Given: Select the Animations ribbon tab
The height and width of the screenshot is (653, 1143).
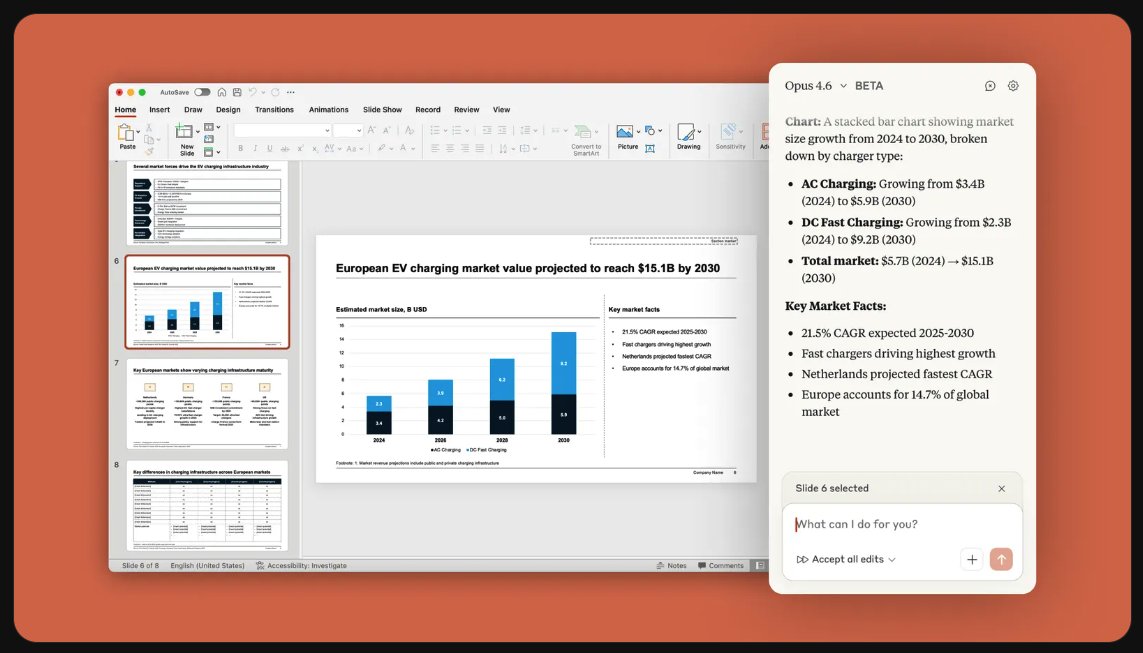Looking at the screenshot, I should click(x=329, y=109).
